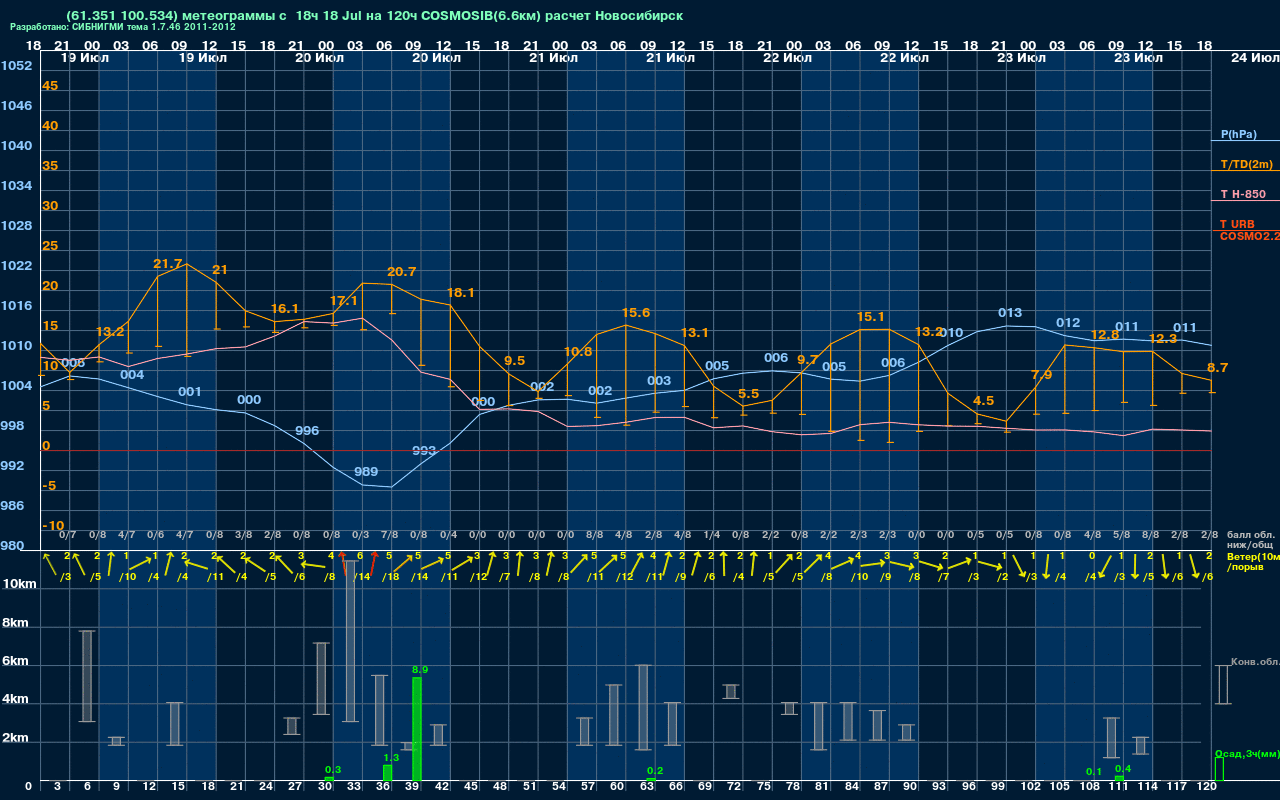Image resolution: width=1280 pixels, height=800 pixels.
Task: Click the T URB legend label
Action: 1237,224
